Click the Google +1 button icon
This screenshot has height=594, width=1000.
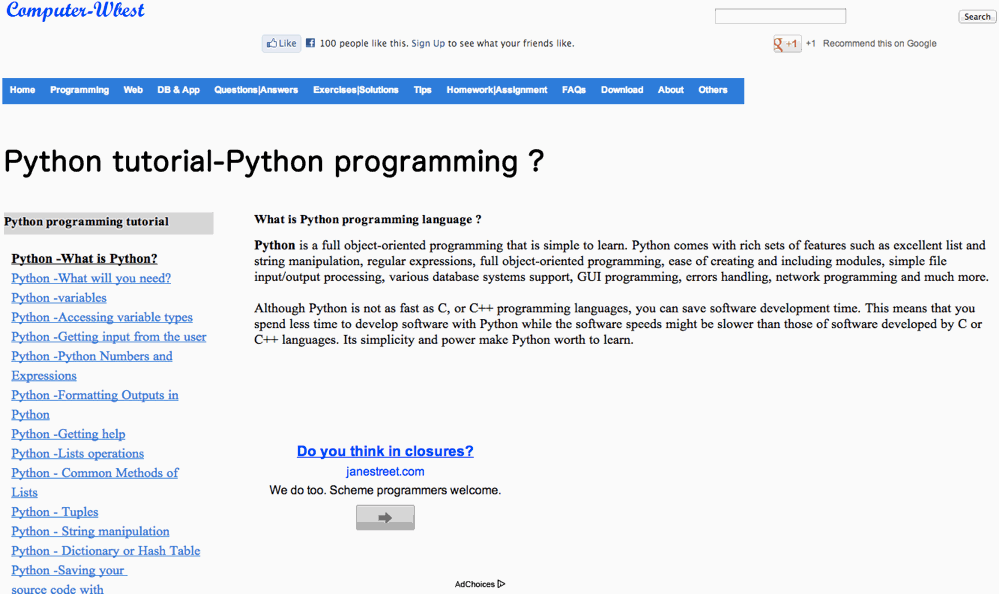coord(787,43)
